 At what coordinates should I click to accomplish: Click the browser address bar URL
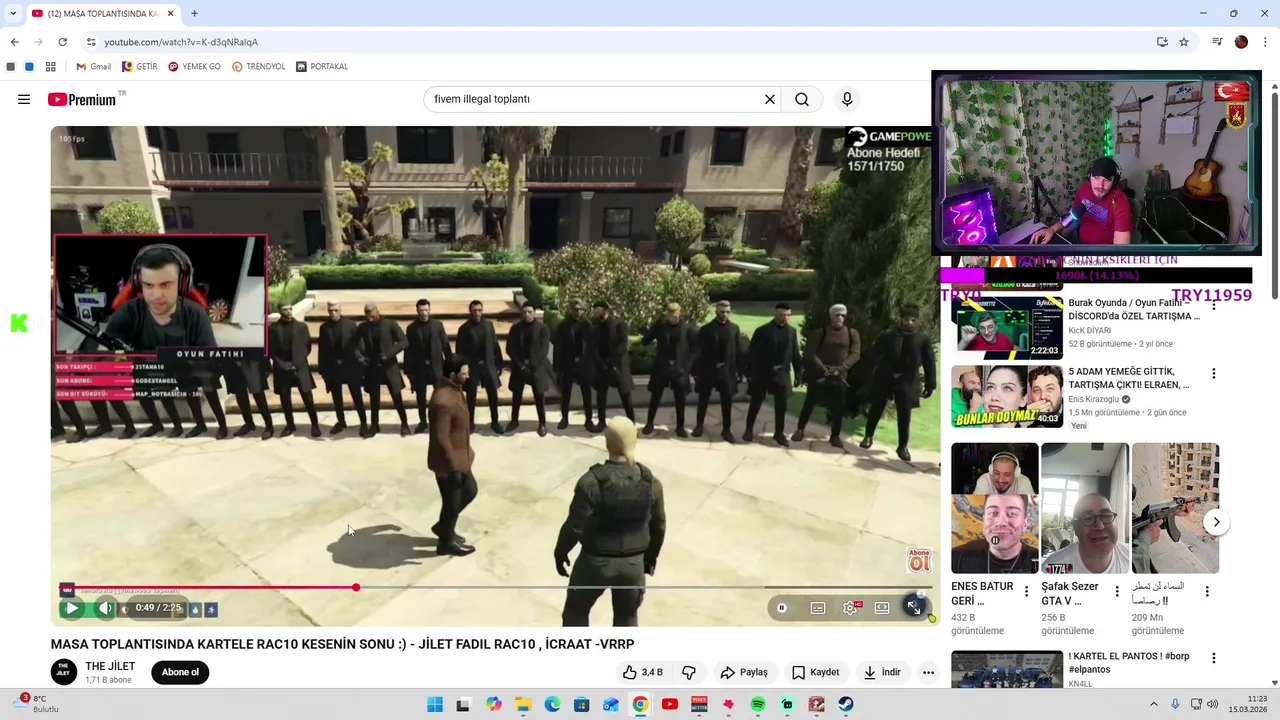click(181, 42)
